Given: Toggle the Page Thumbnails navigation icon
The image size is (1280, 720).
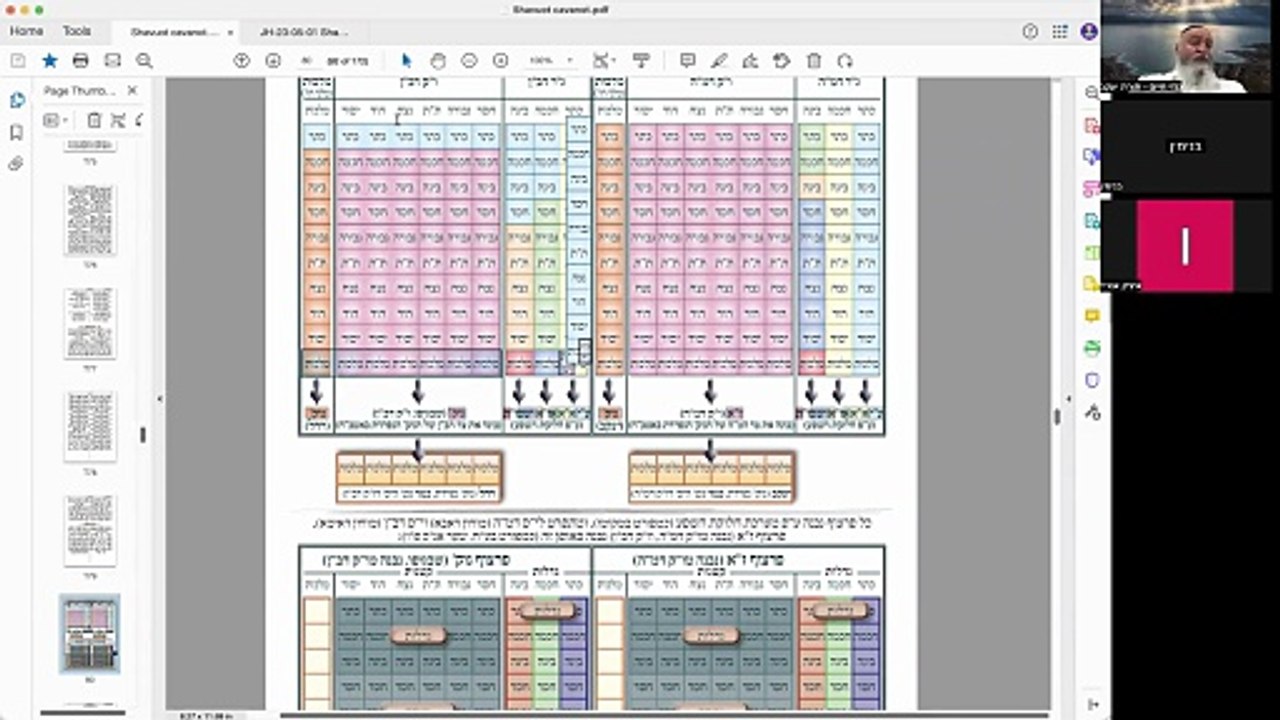Looking at the screenshot, I should (x=16, y=100).
